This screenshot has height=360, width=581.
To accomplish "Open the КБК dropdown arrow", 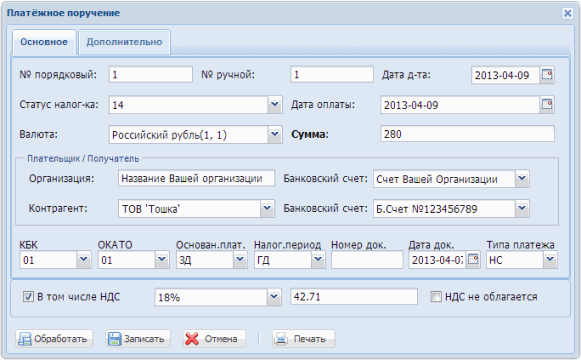I will [x=84, y=260].
